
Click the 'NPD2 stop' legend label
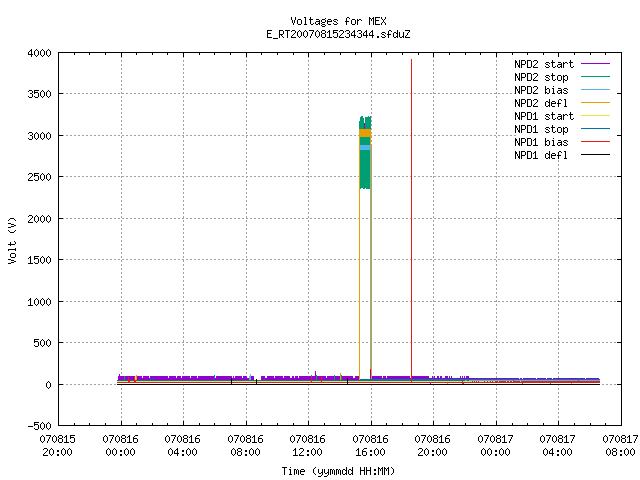pyautogui.click(x=541, y=77)
